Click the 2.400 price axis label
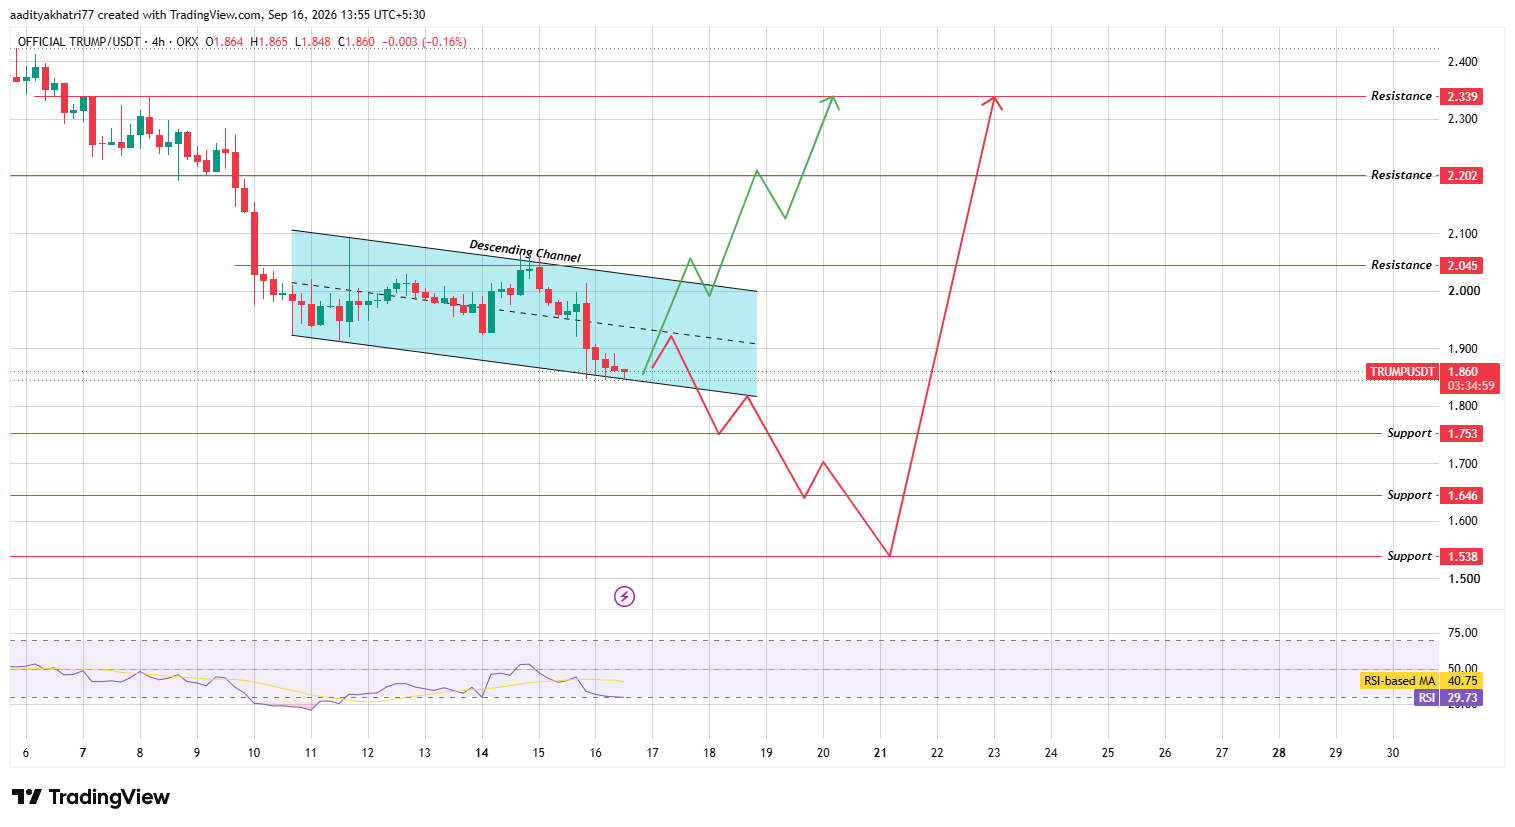Viewport: 1515px width, 827px height. (x=1462, y=62)
